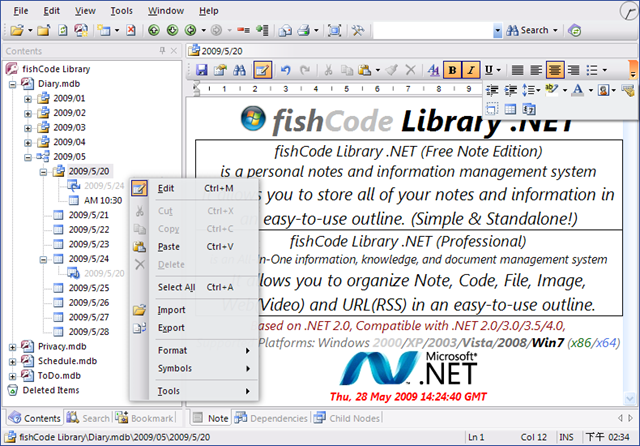Click the printer icon in main toolbar
The image size is (640, 446).
[303, 30]
